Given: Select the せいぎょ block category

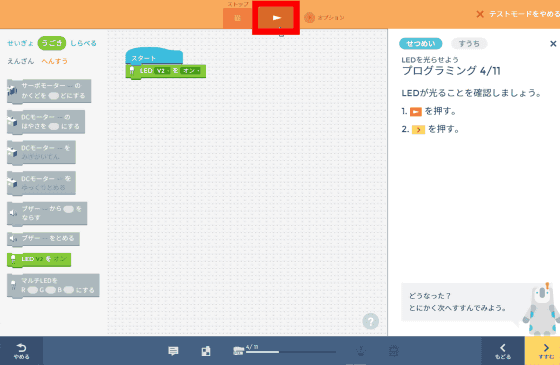Looking at the screenshot, I should click(20, 43).
